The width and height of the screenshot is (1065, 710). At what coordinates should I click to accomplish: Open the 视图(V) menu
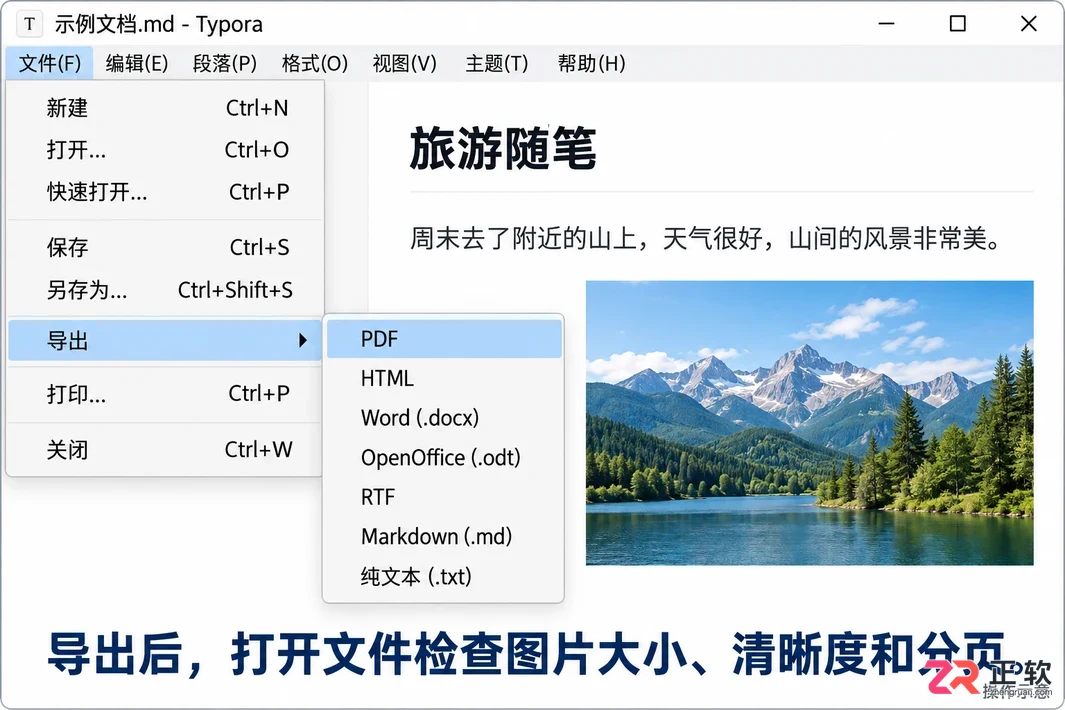click(404, 63)
